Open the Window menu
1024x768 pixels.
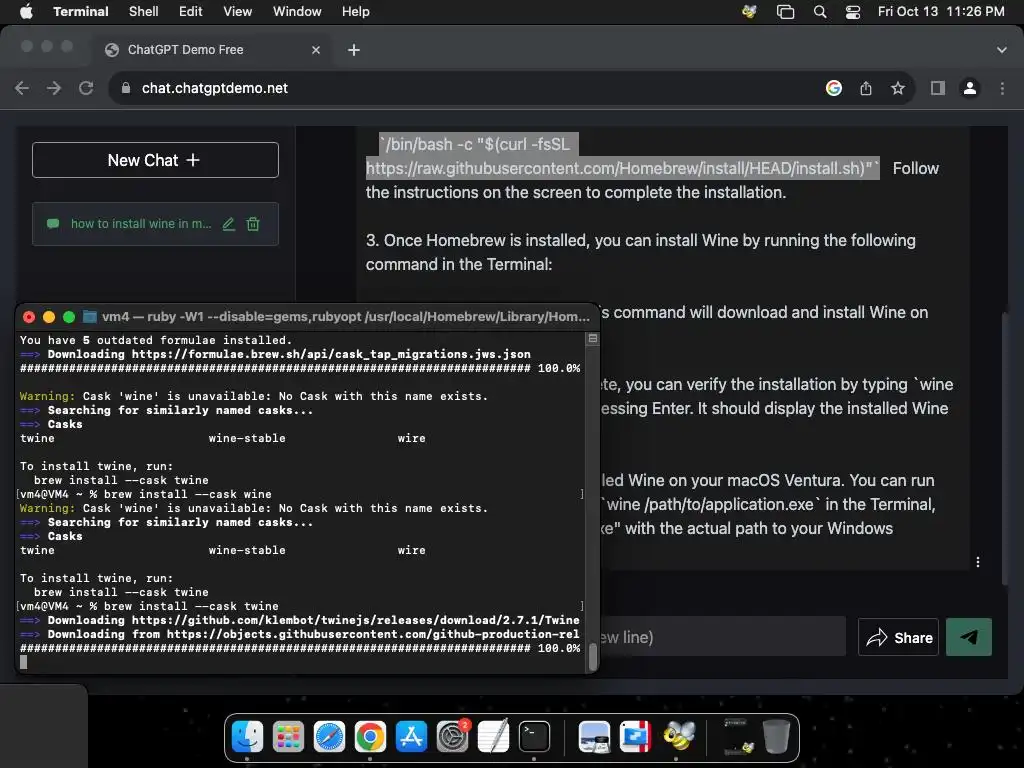297,12
